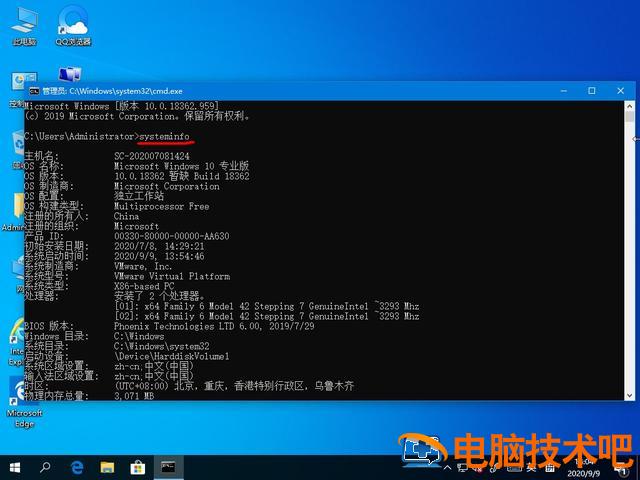Click 'X86-based PC' system type
Image resolution: width=640 pixels, height=480 pixels.
tap(144, 286)
